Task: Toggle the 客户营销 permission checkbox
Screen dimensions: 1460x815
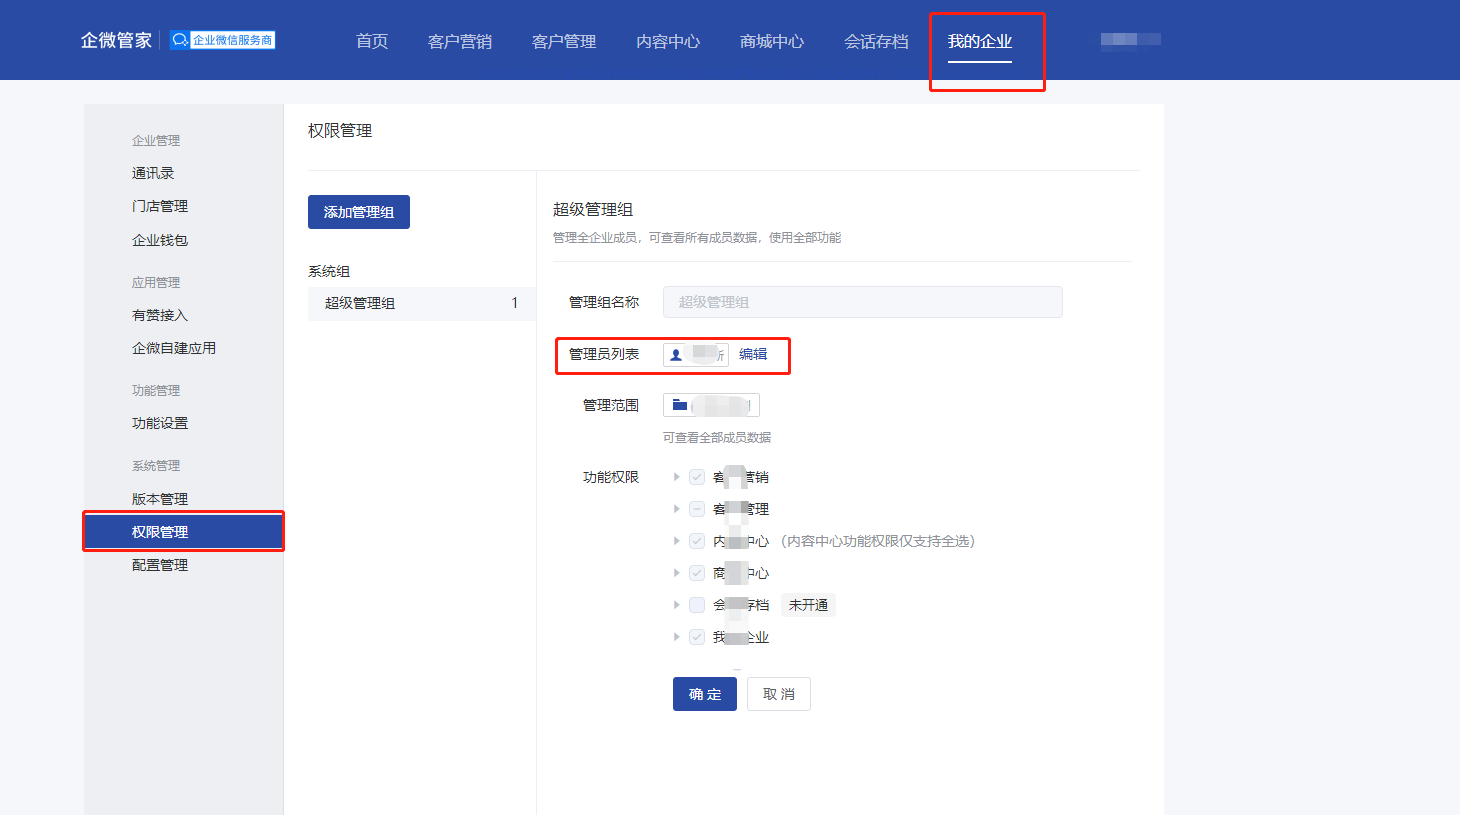Action: (x=697, y=477)
